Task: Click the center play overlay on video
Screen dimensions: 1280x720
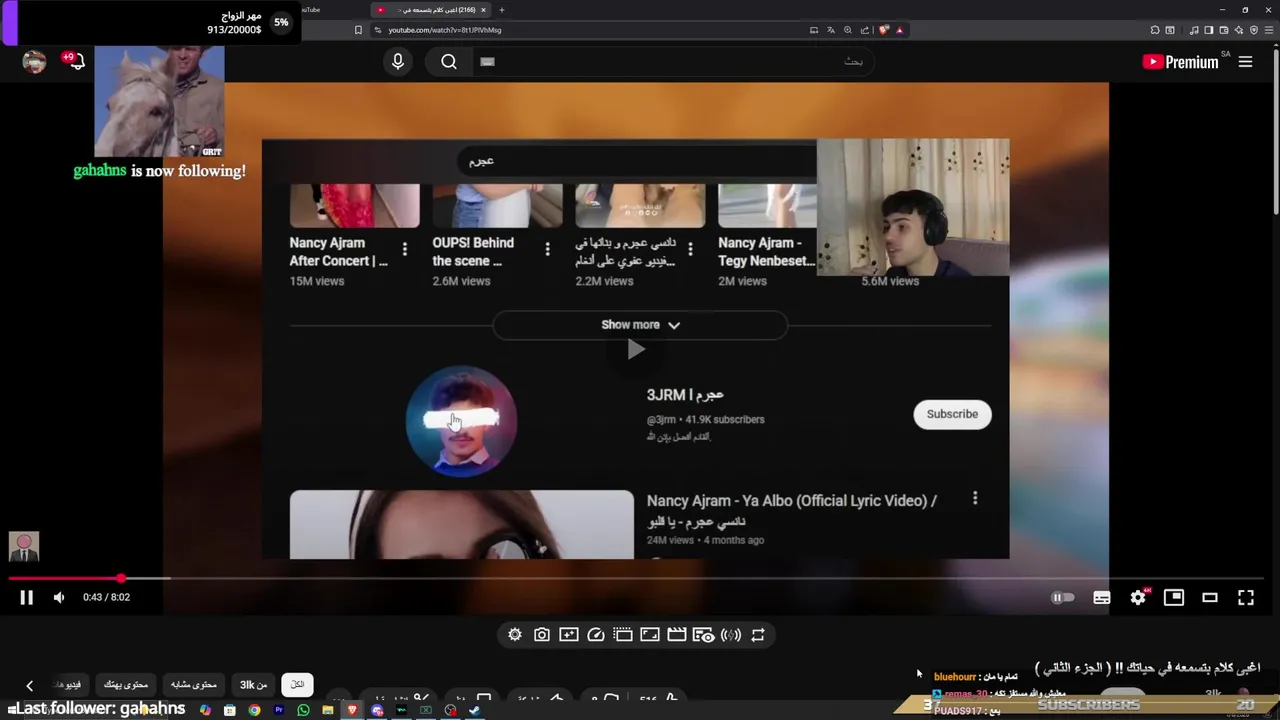Action: [636, 350]
